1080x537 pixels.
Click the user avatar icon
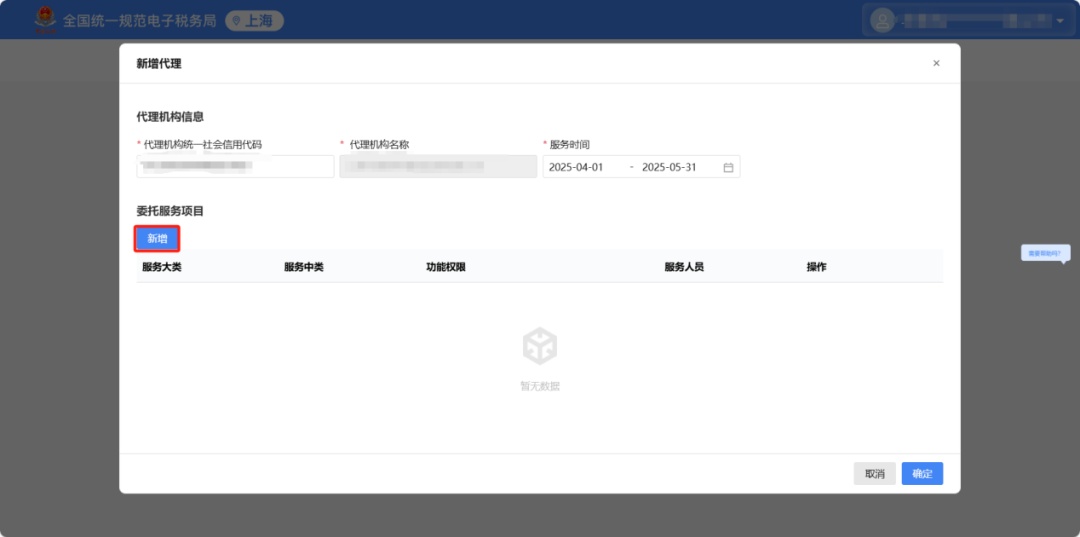pos(882,20)
